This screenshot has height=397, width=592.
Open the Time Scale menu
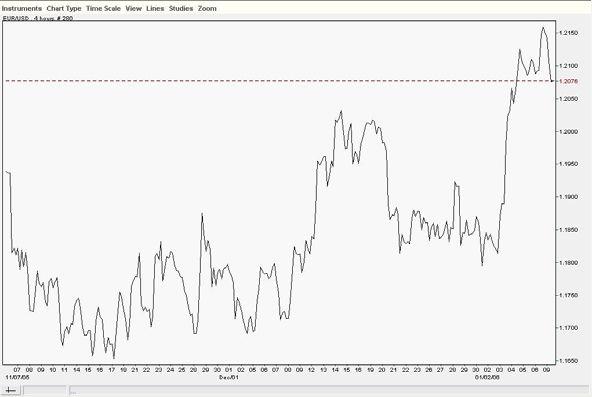[103, 8]
